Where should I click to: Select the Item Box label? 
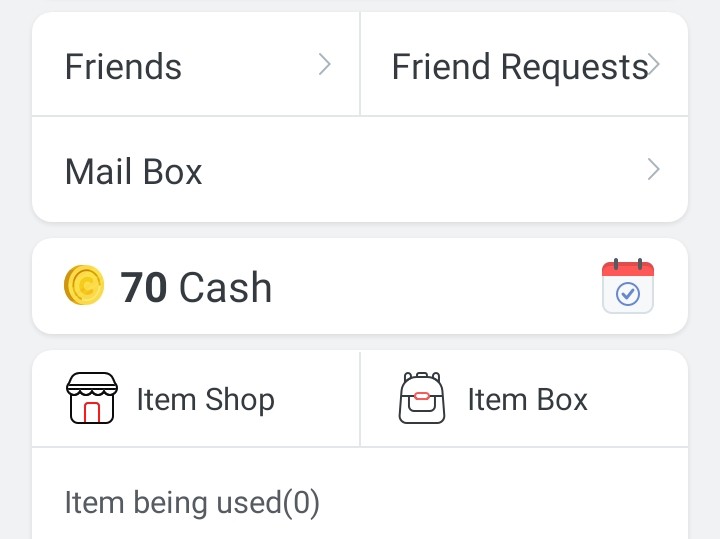(x=527, y=400)
